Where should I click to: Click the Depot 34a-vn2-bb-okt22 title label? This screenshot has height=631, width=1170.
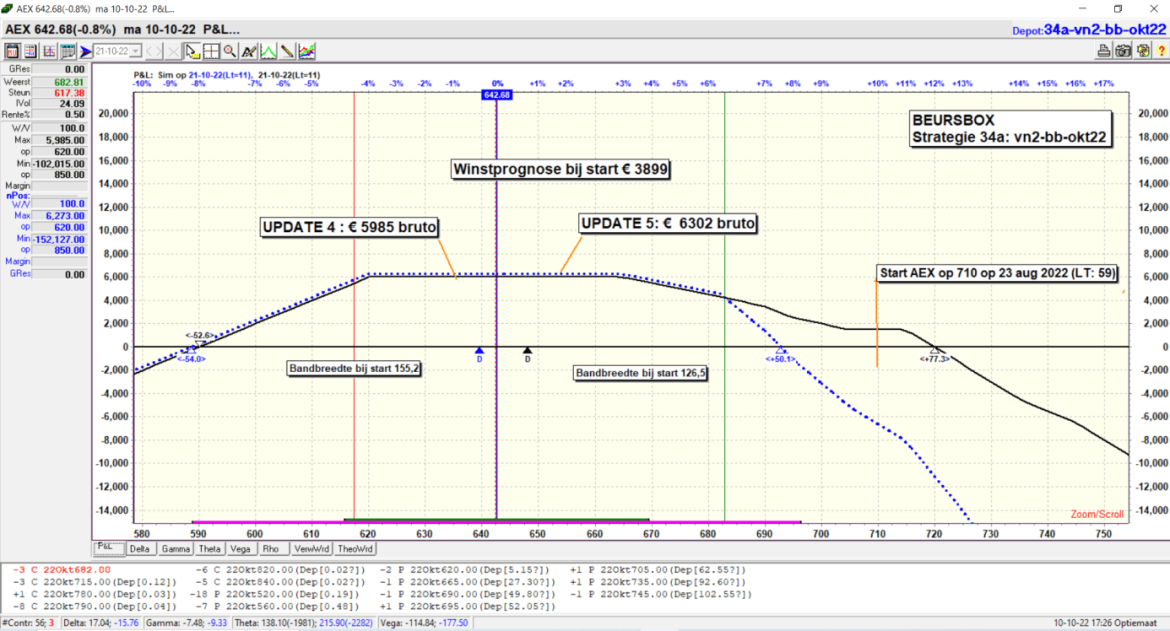[1089, 30]
